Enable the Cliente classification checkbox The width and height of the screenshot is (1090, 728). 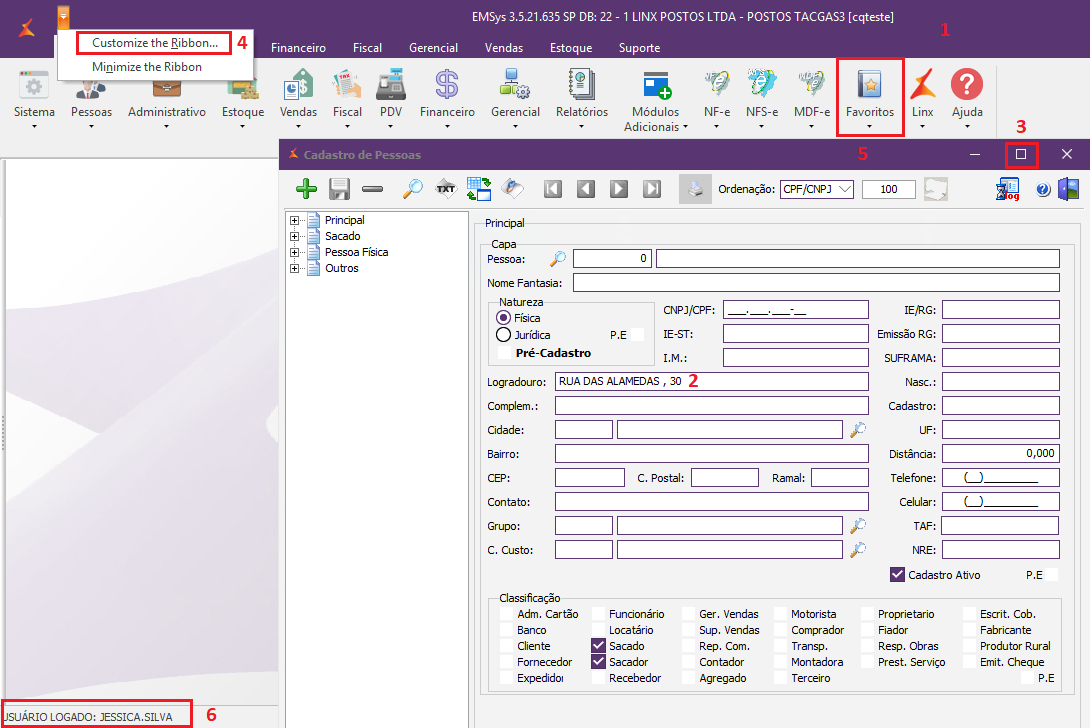[507, 646]
